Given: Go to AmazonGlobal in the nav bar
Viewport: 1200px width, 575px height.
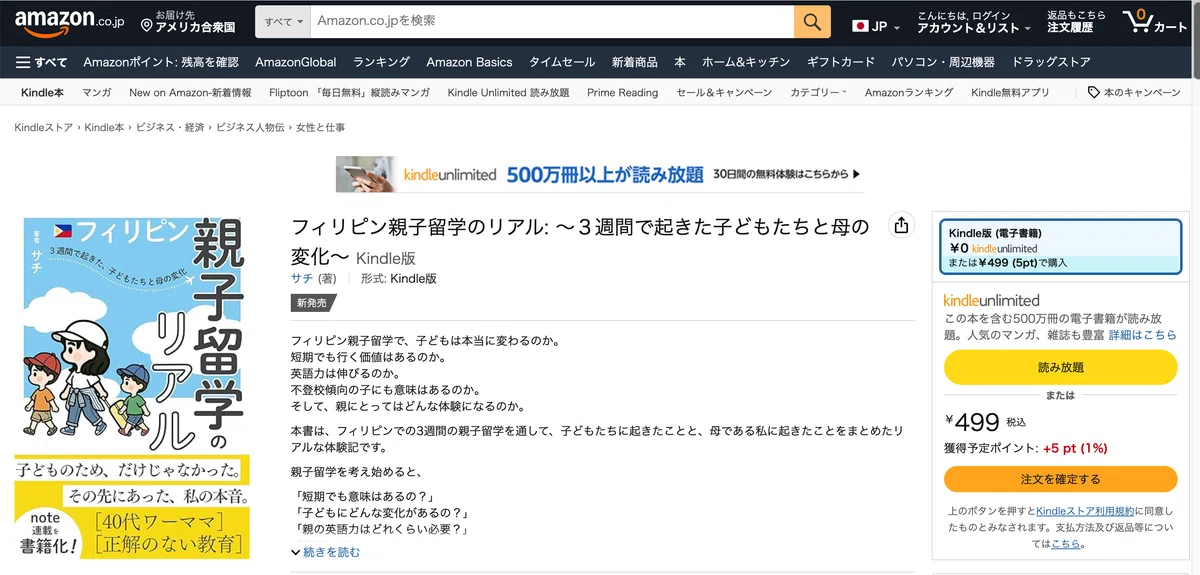Looking at the screenshot, I should (x=296, y=62).
